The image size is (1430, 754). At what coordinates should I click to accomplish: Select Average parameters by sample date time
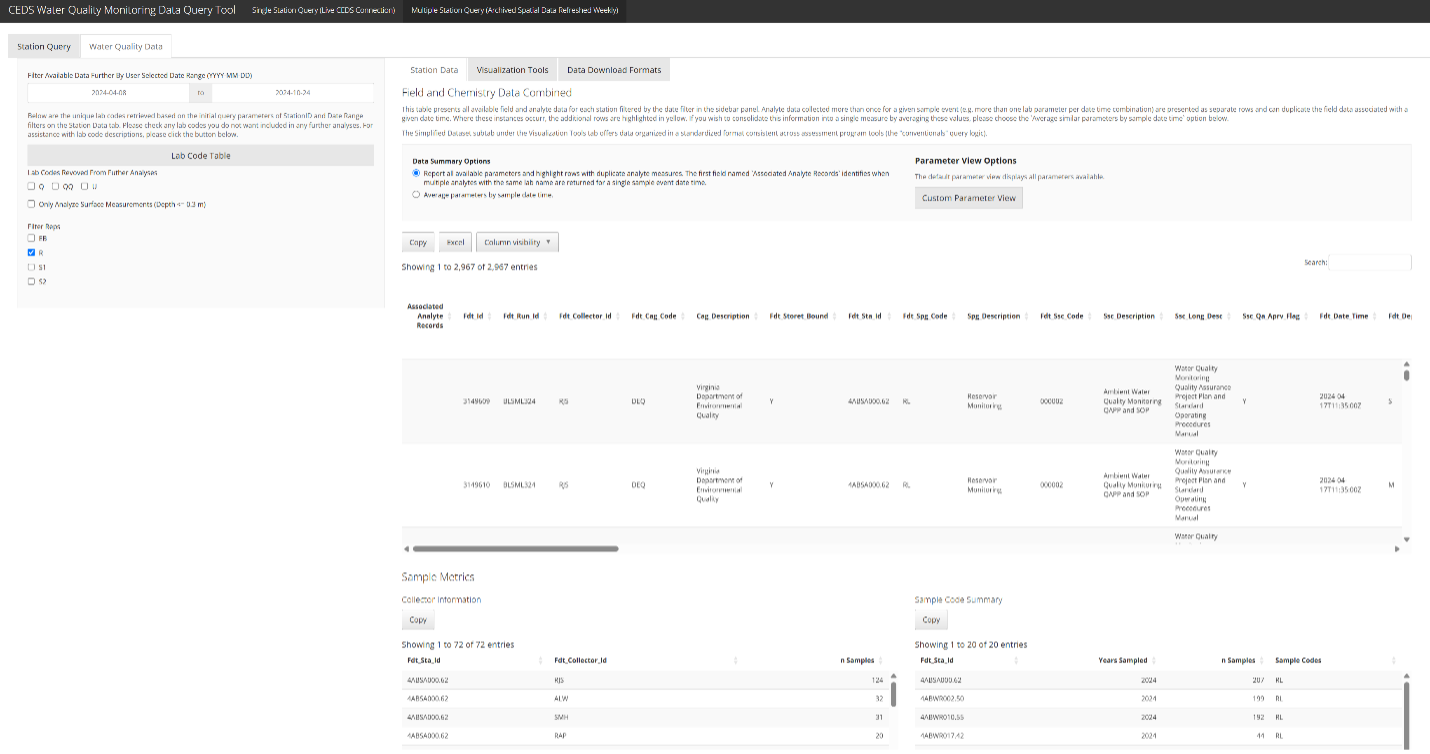click(416, 195)
